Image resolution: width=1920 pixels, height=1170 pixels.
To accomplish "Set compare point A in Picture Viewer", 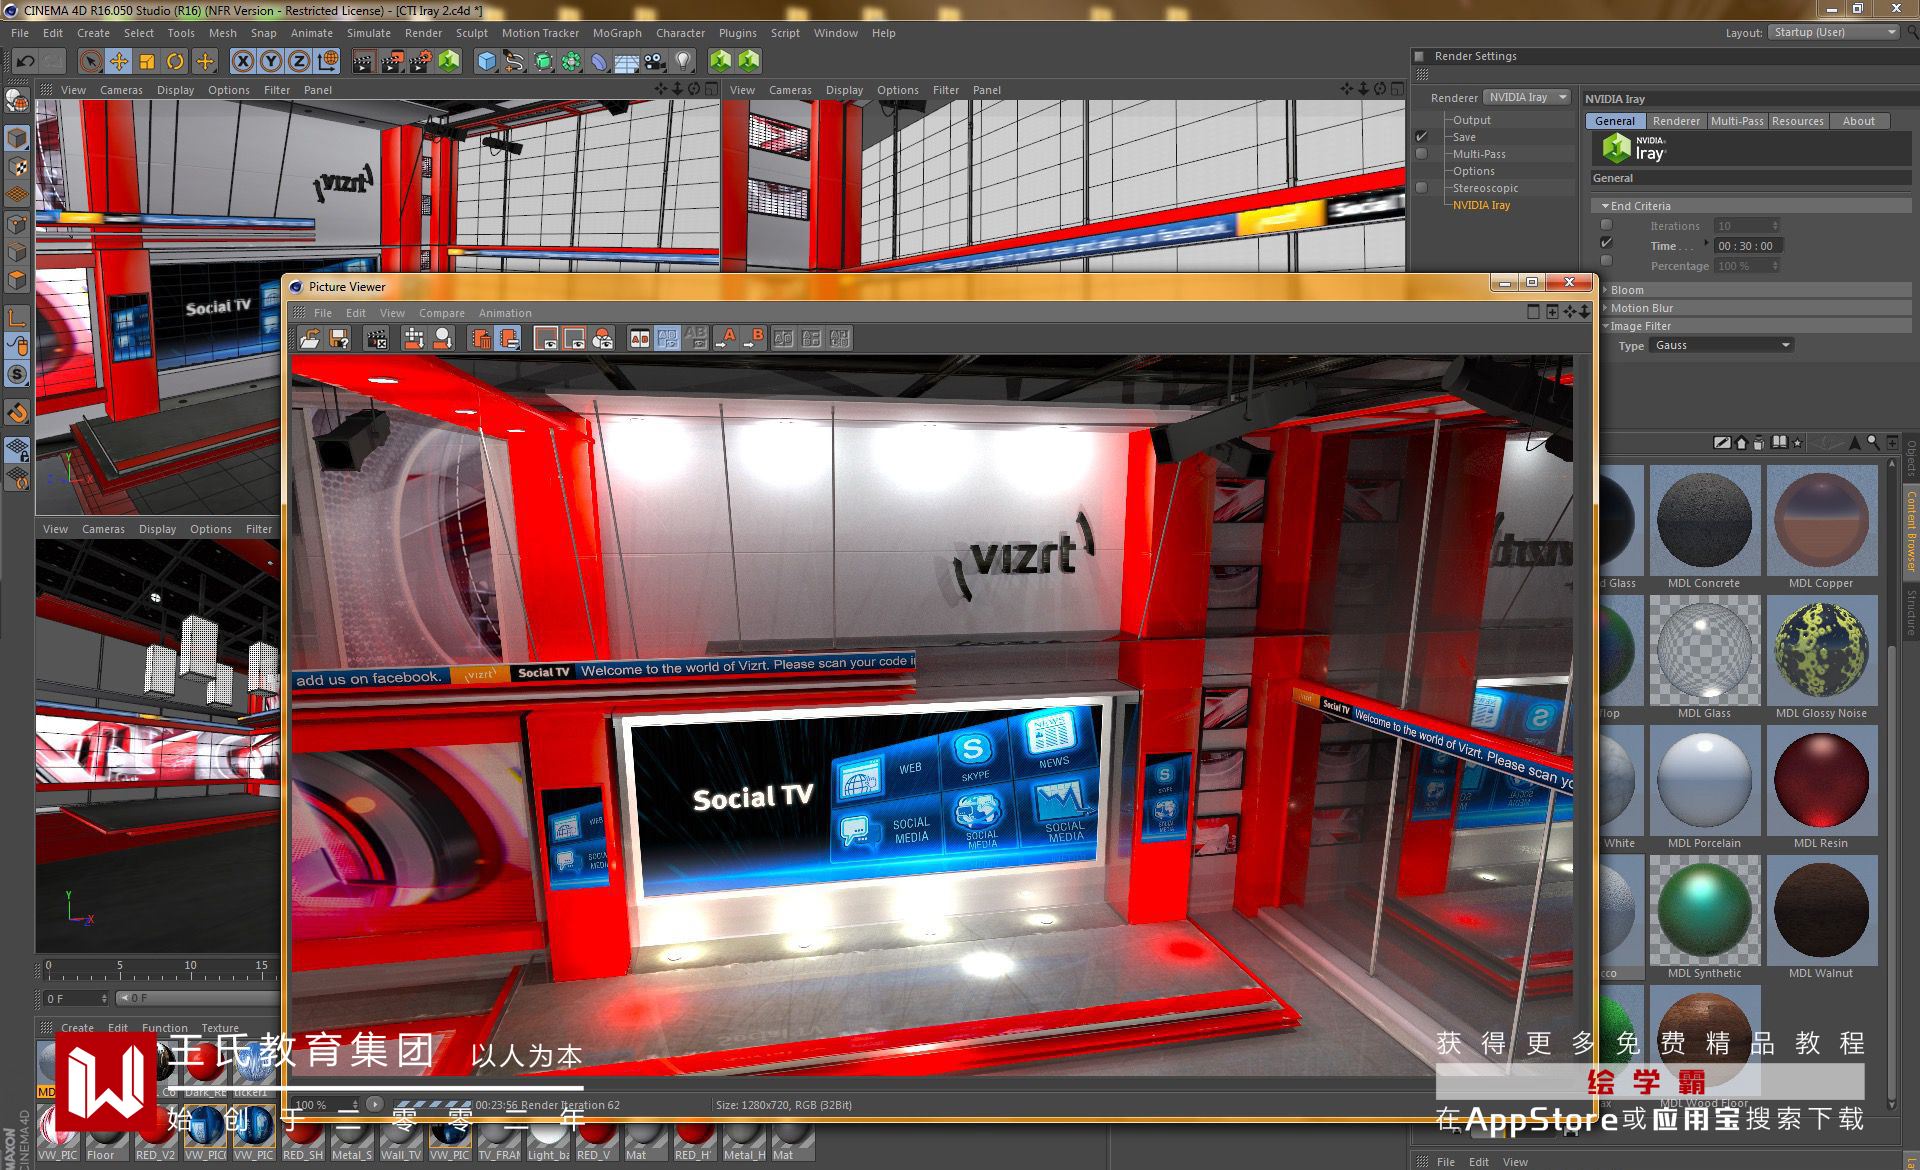I will click(x=725, y=339).
